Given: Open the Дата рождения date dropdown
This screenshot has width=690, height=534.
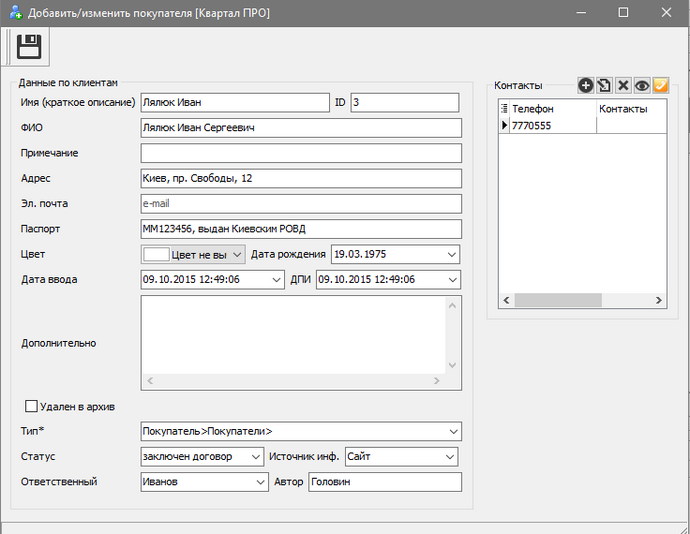Looking at the screenshot, I should point(452,254).
